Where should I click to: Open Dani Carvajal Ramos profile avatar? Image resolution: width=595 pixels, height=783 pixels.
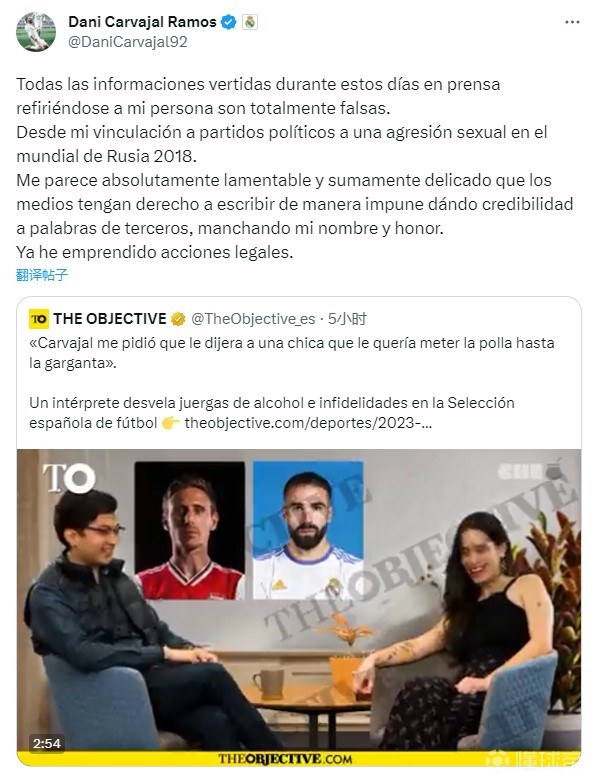[35, 32]
